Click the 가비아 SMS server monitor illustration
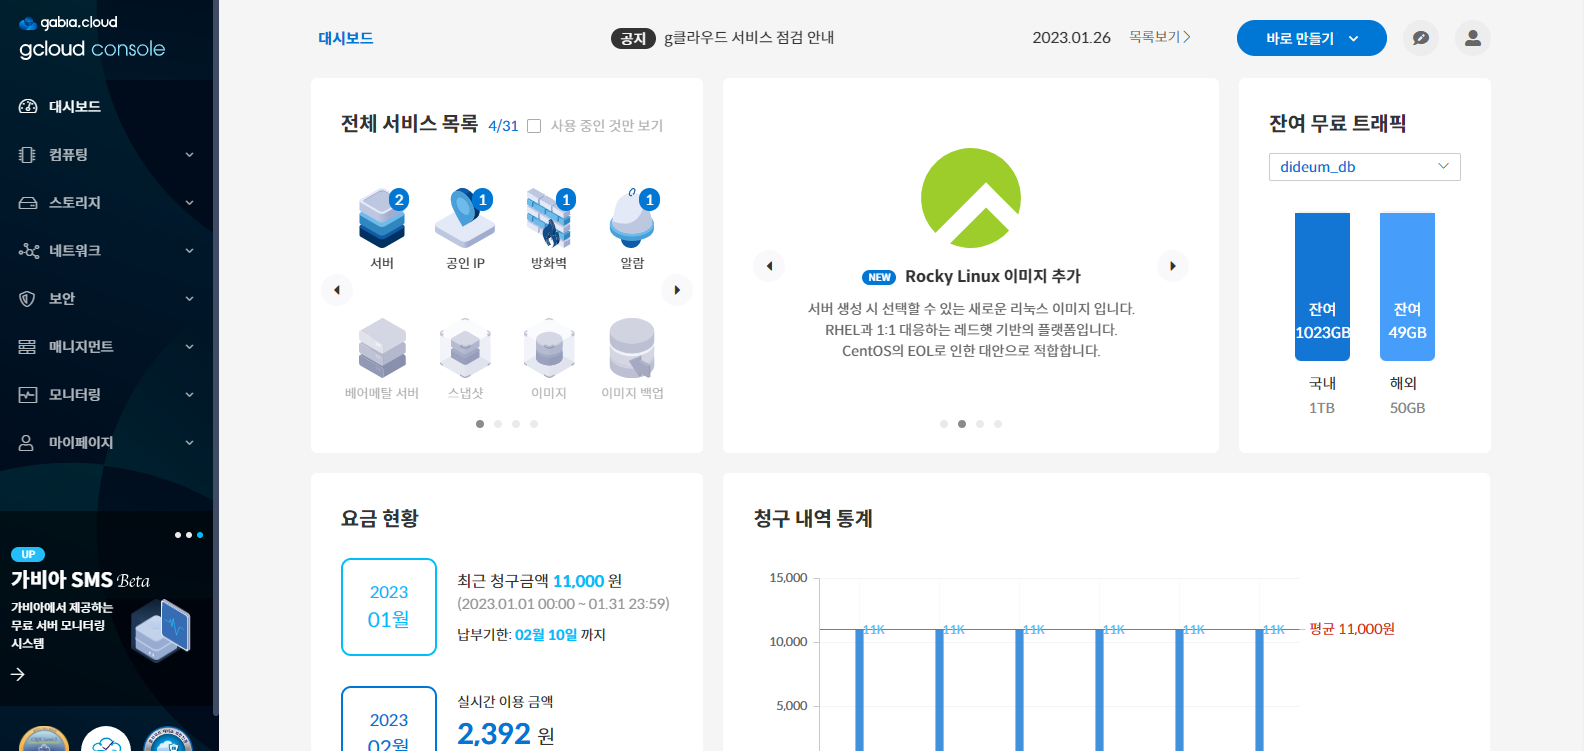The image size is (1584, 751). click(161, 630)
